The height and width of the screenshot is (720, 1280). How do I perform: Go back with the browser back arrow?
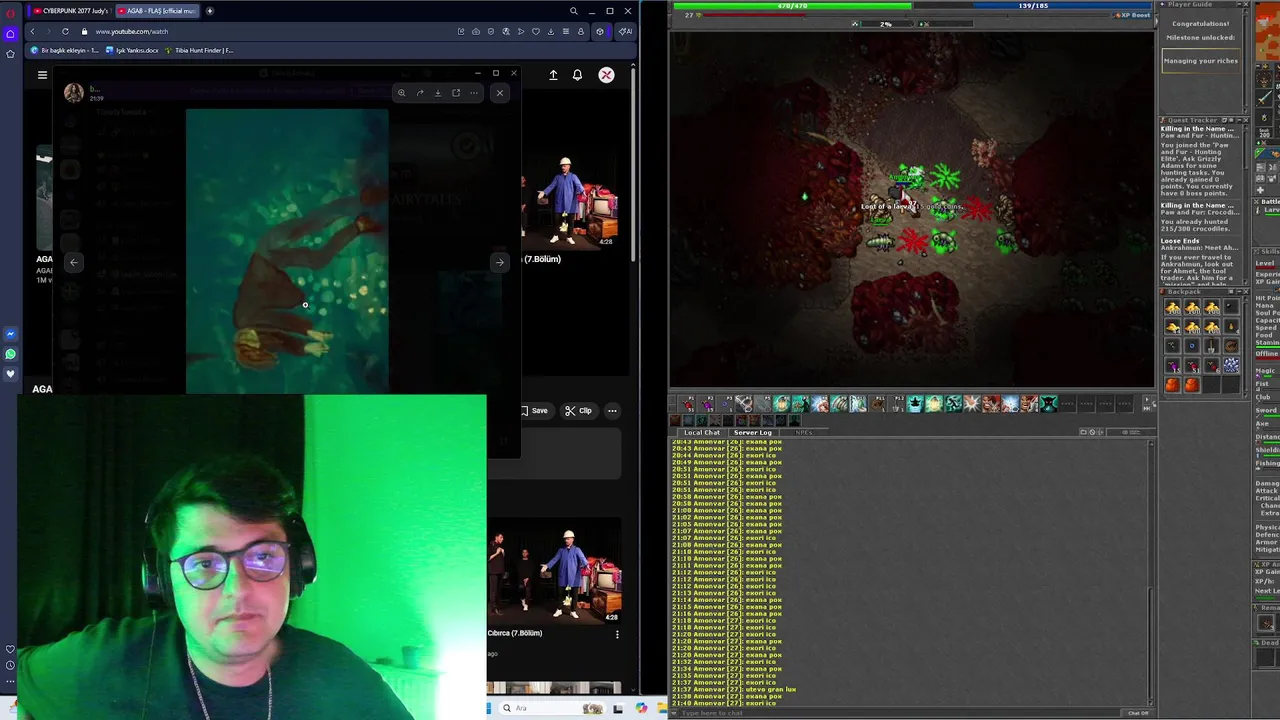coord(32,31)
